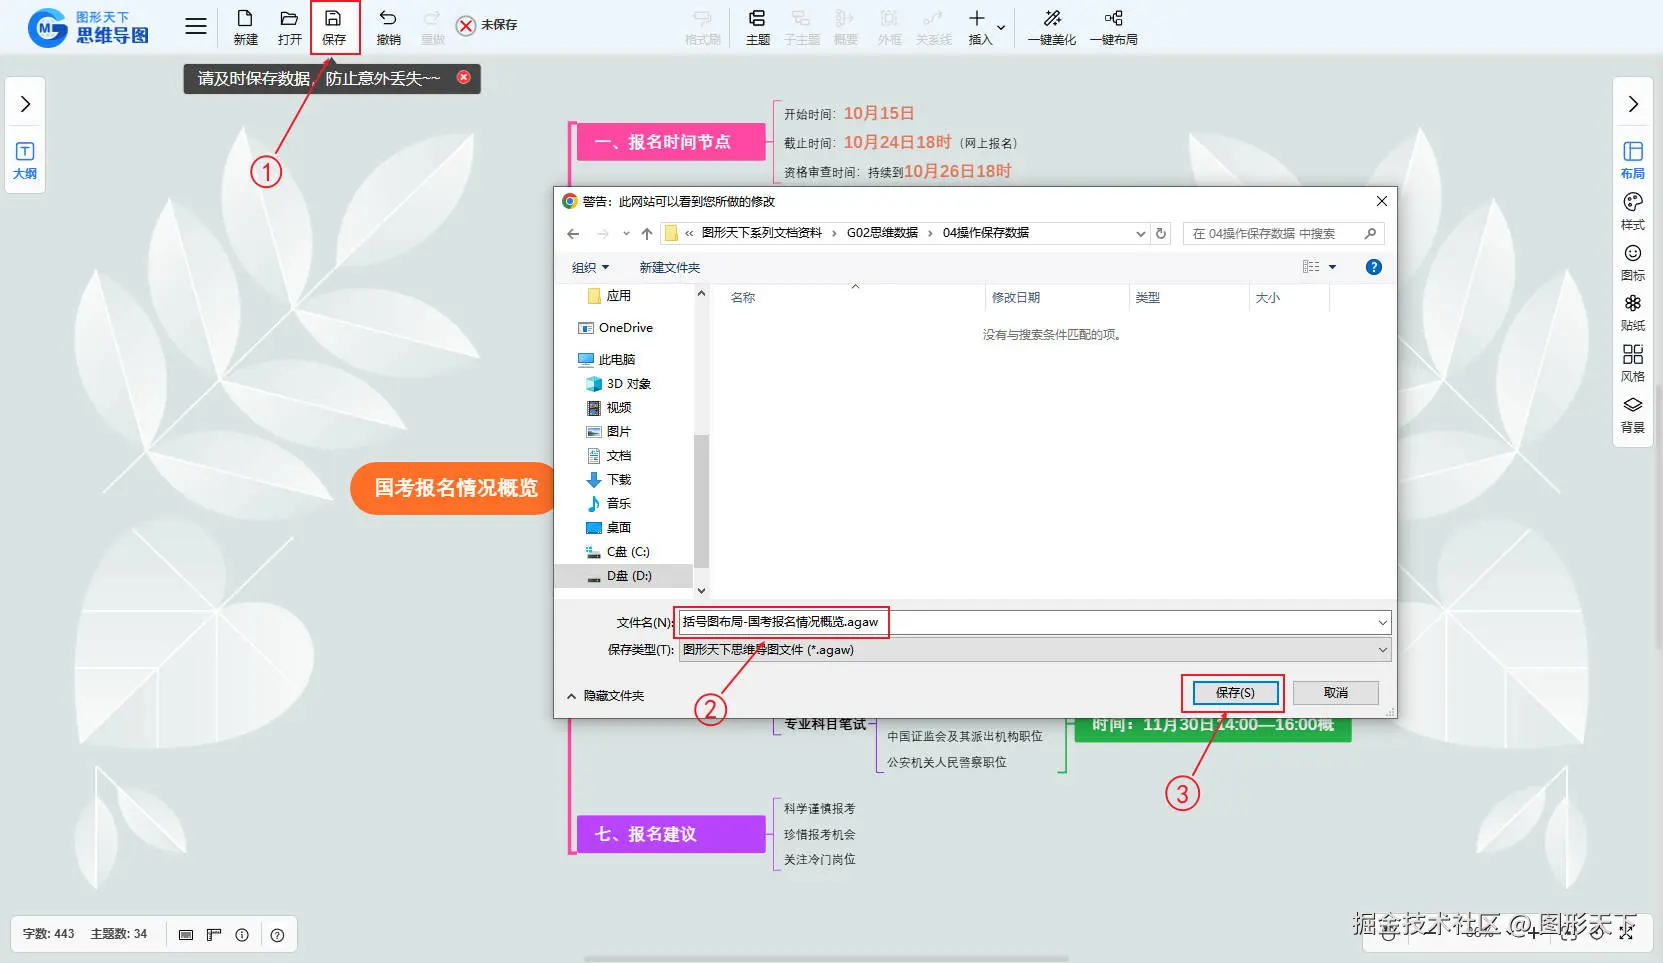This screenshot has height=963, width=1663.
Task: Expand the right side panel arrow
Action: pyautogui.click(x=1633, y=104)
